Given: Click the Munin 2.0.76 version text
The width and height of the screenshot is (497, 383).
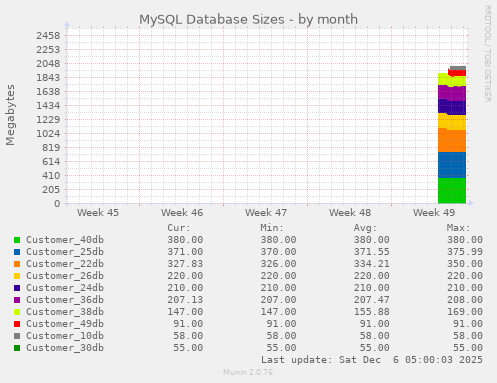Looking at the screenshot, I should (248, 372).
